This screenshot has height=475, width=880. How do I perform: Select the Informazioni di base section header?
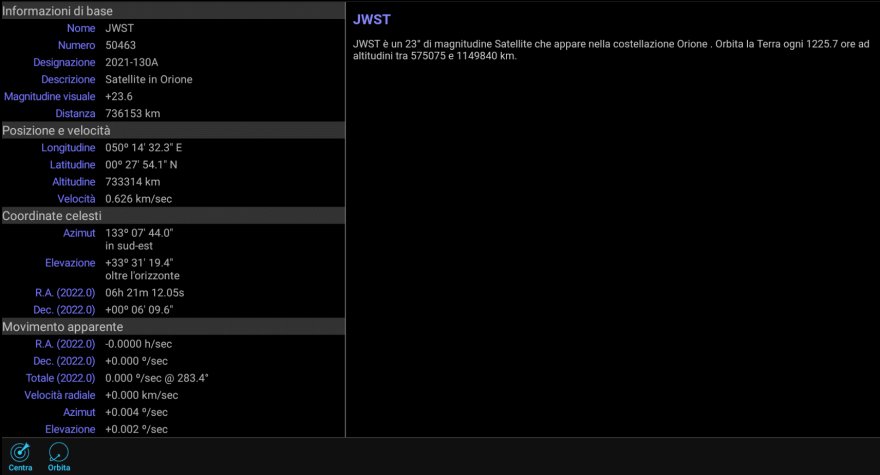pos(173,11)
